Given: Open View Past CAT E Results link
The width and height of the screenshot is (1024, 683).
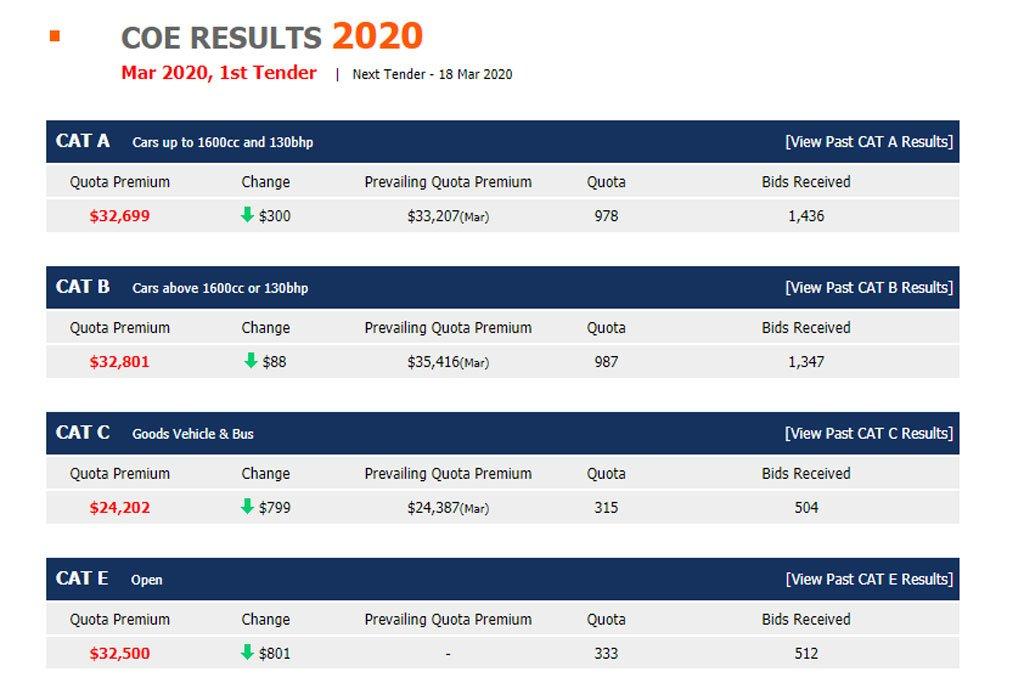Looking at the screenshot, I should (x=869, y=580).
